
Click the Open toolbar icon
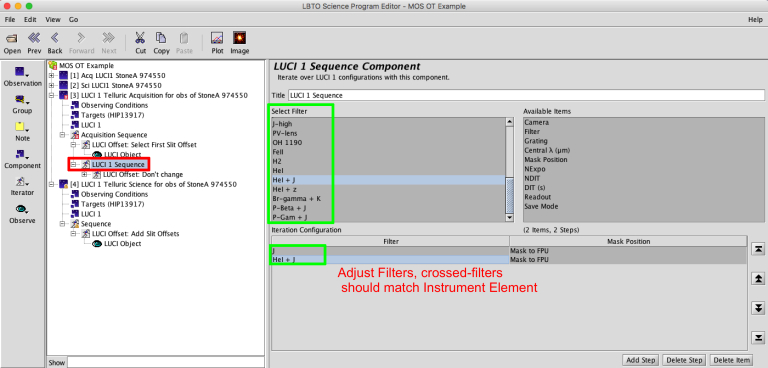(x=12, y=38)
